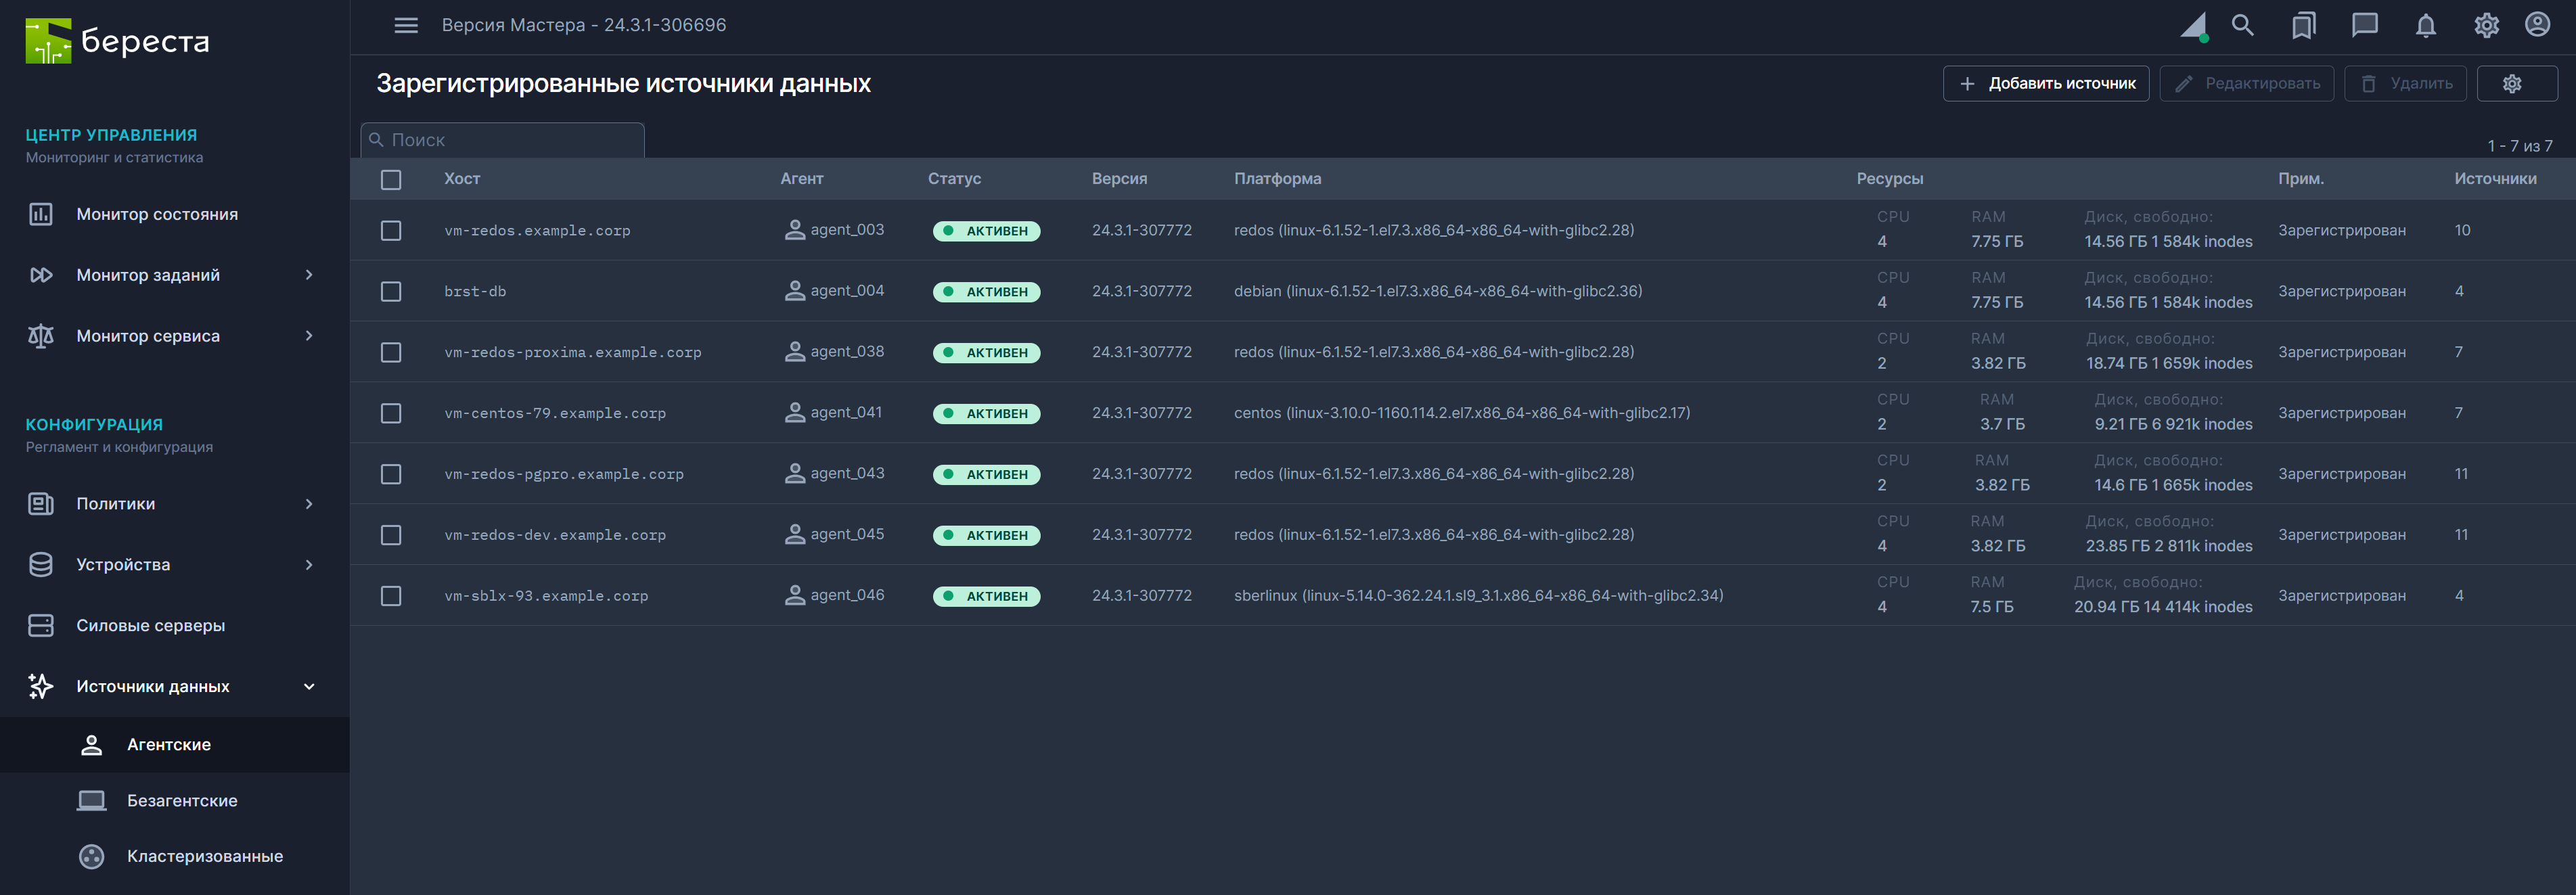Click the Береста logo
This screenshot has height=895, width=2576.
[x=118, y=41]
